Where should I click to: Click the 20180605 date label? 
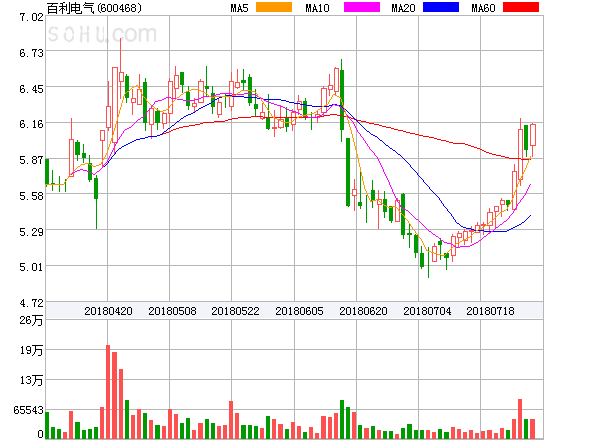click(x=299, y=311)
